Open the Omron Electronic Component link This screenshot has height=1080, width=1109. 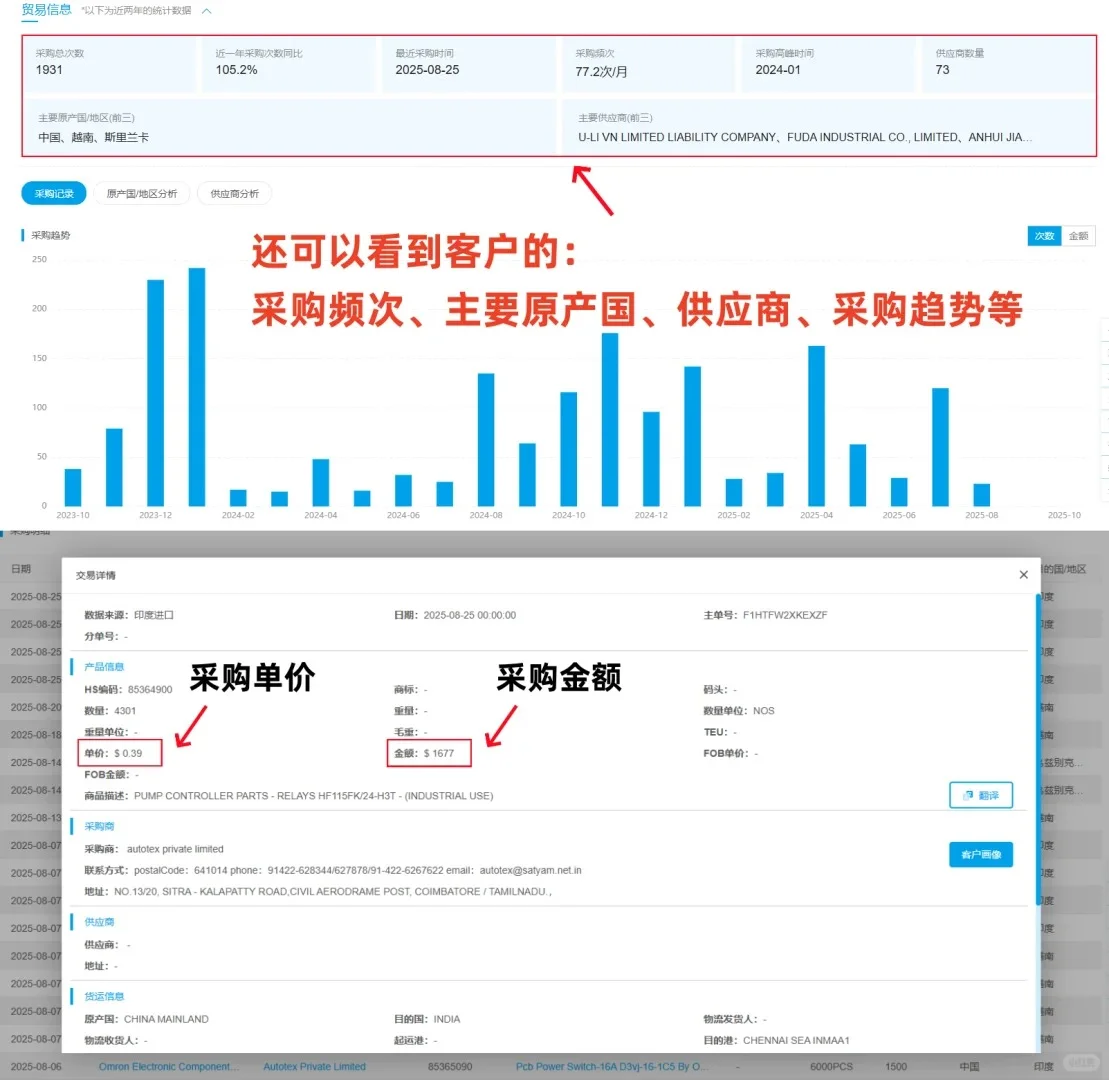[x=169, y=1067]
